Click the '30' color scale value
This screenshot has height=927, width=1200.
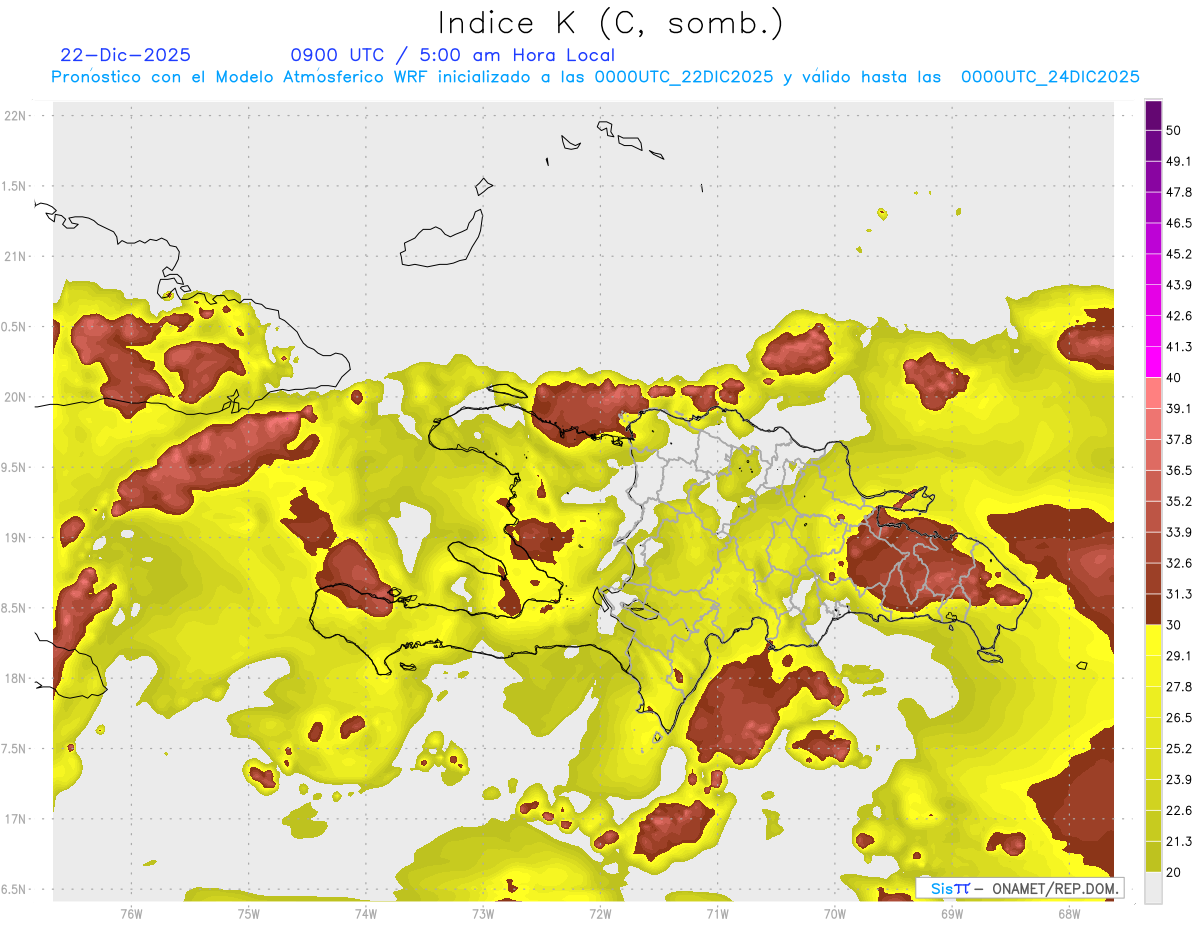1174,625
